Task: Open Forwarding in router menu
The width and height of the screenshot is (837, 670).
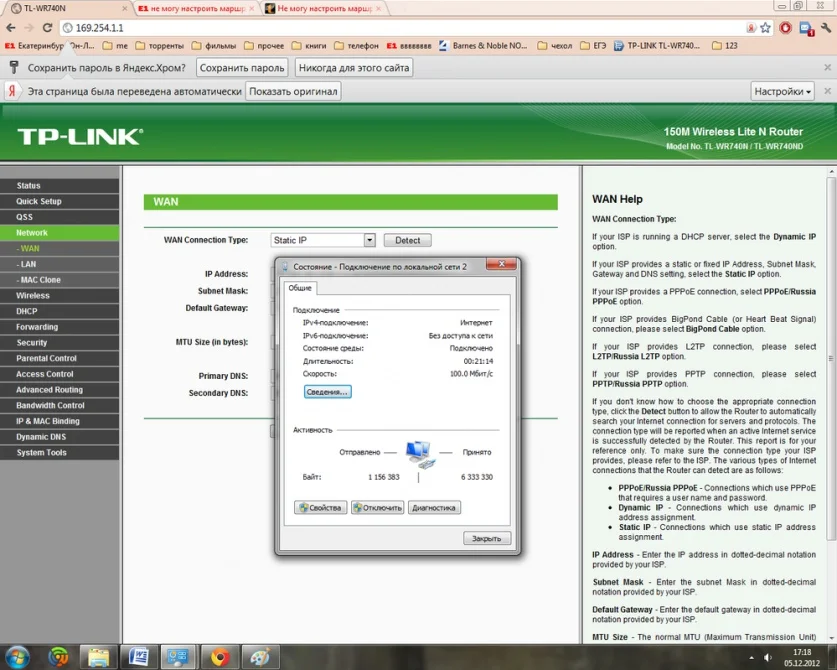Action: [60, 327]
